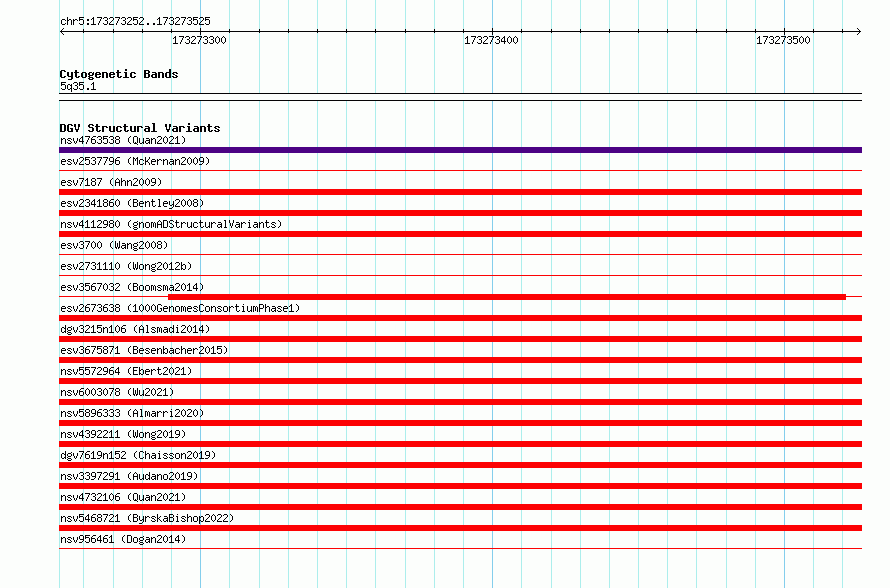
Task: Open the esv7187 (Ahn2009) variant label
Action: pyautogui.click(x=111, y=182)
